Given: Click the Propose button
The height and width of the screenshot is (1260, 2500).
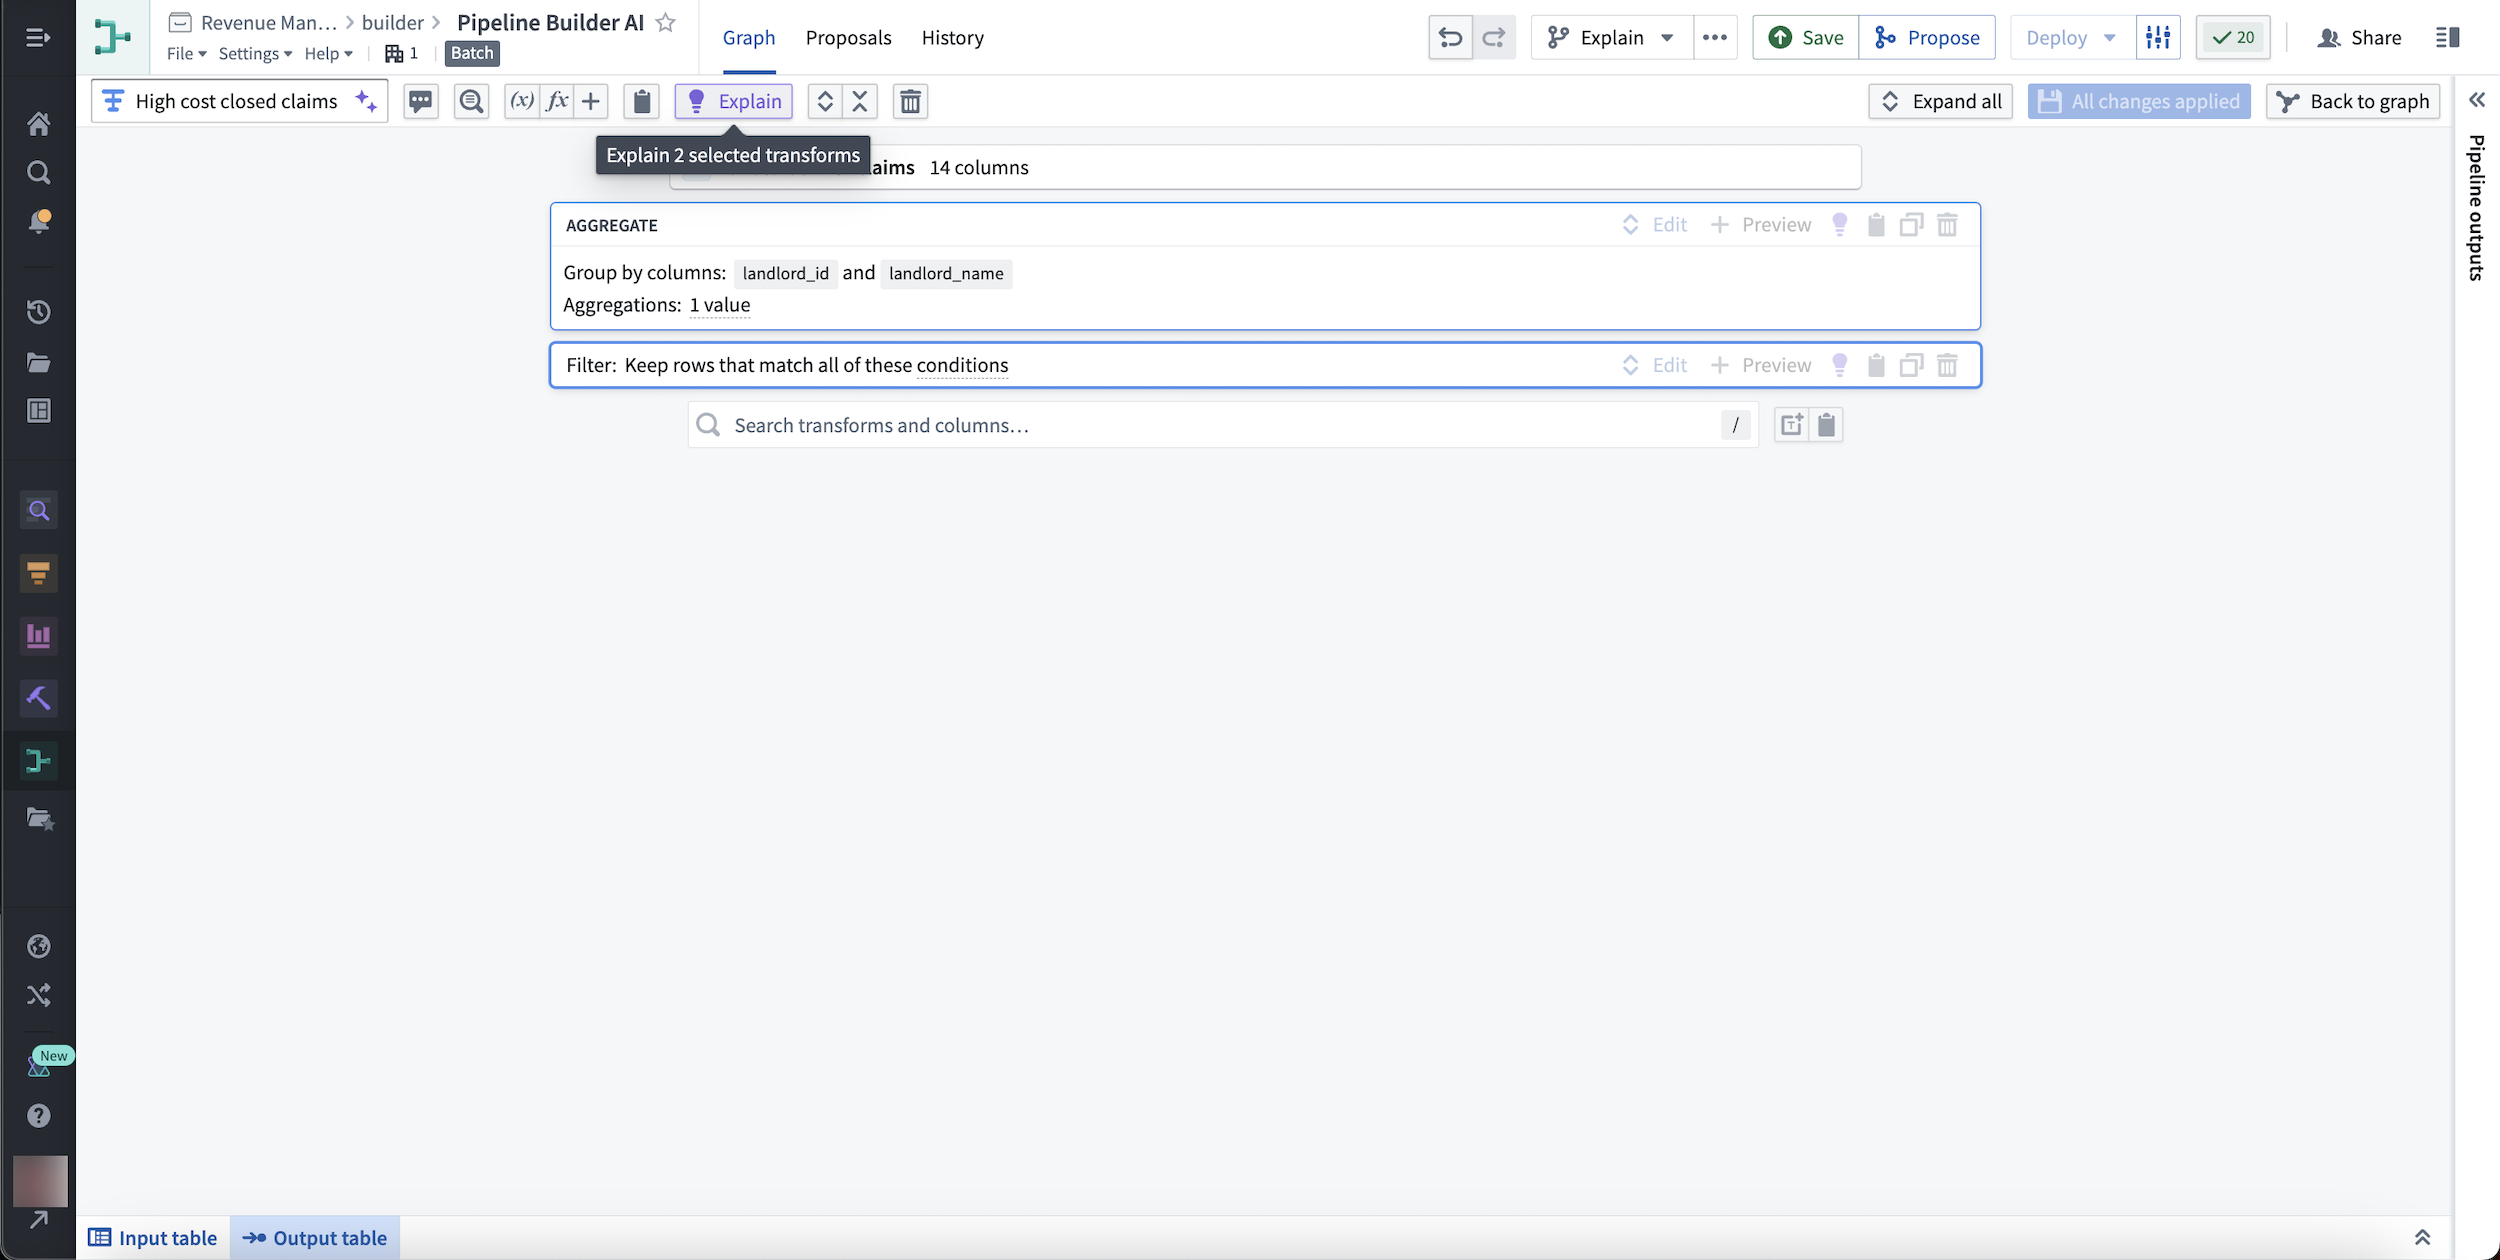Looking at the screenshot, I should [x=1927, y=38].
